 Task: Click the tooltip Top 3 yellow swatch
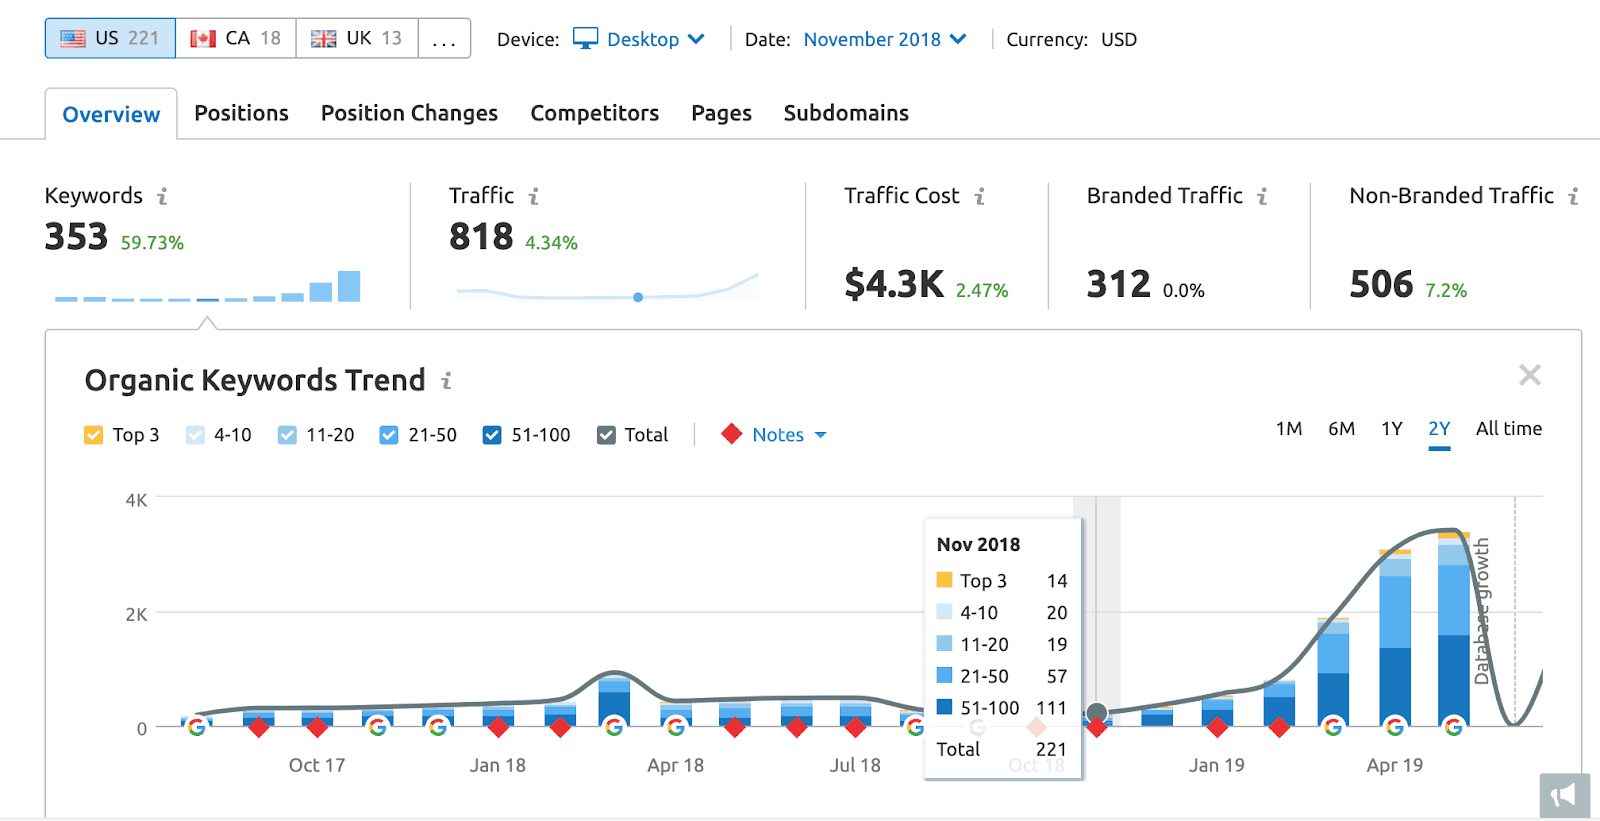click(944, 580)
